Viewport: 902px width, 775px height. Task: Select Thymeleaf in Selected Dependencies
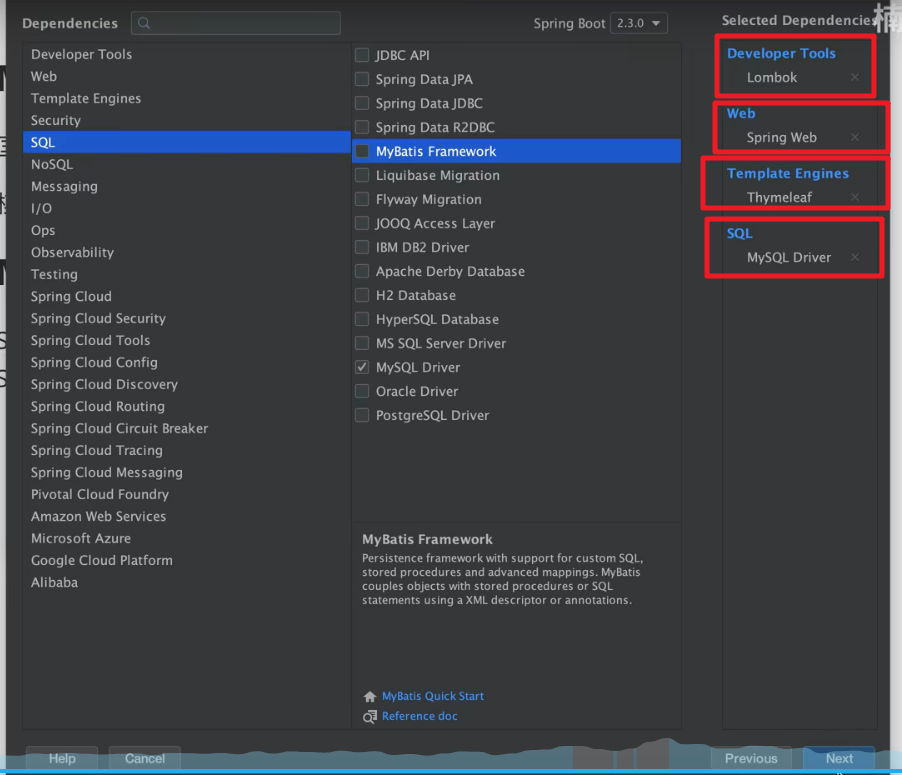coord(779,197)
